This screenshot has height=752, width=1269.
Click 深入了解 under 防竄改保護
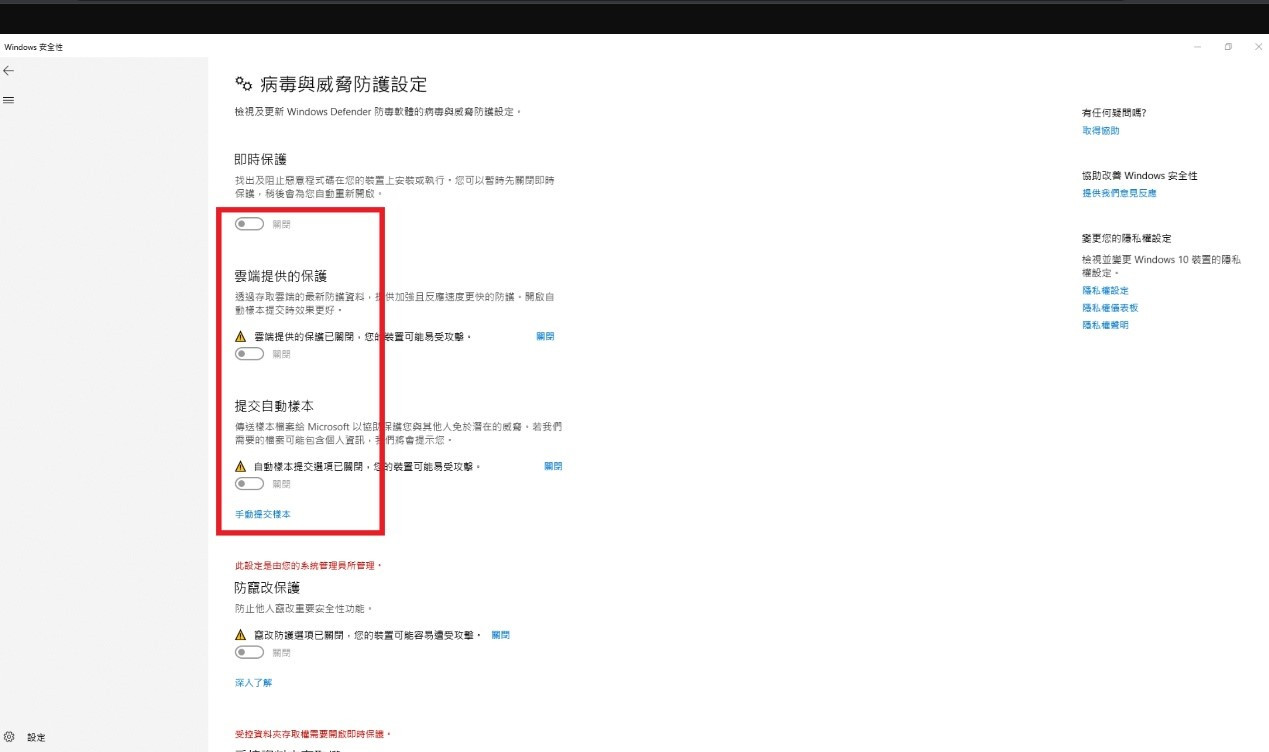click(x=253, y=683)
